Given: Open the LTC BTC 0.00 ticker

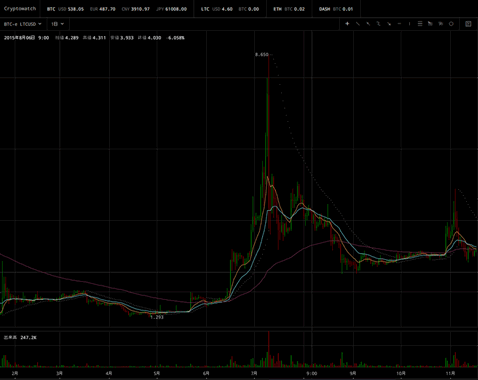Looking at the screenshot, I should (x=249, y=9).
